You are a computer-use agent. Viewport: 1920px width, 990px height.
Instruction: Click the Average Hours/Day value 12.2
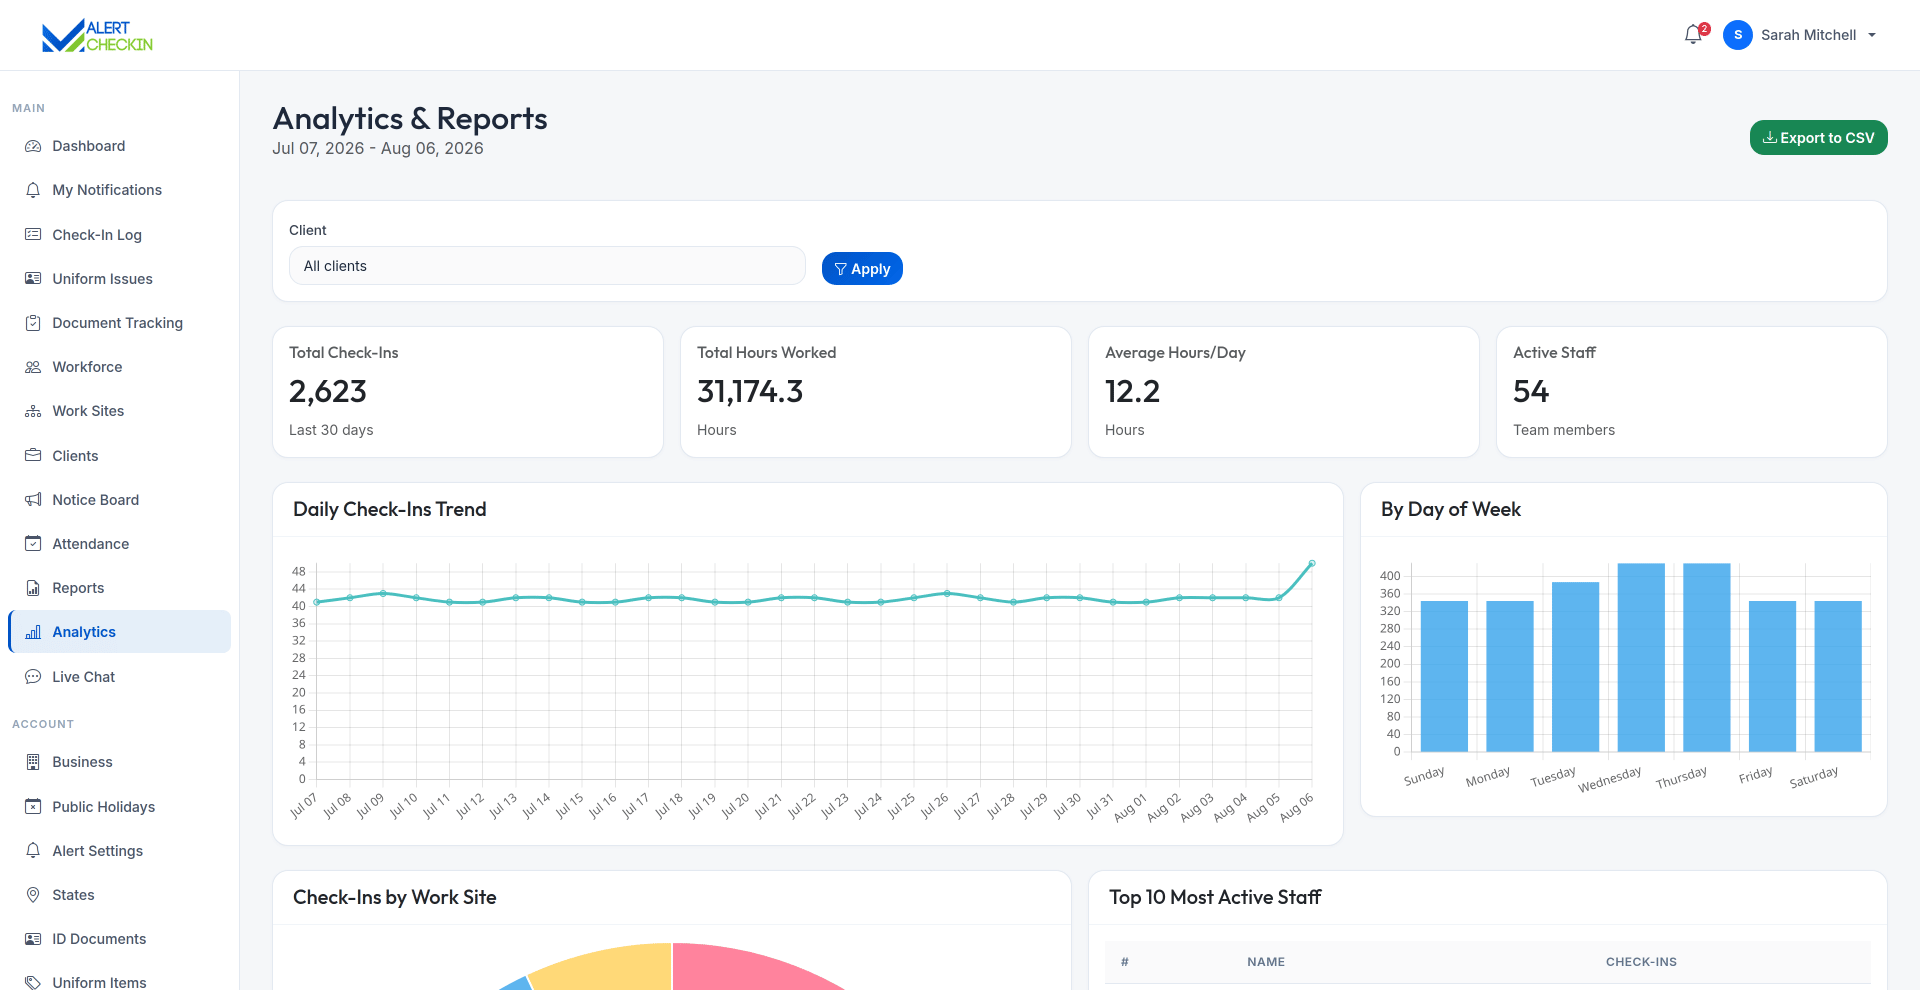[x=1132, y=391]
